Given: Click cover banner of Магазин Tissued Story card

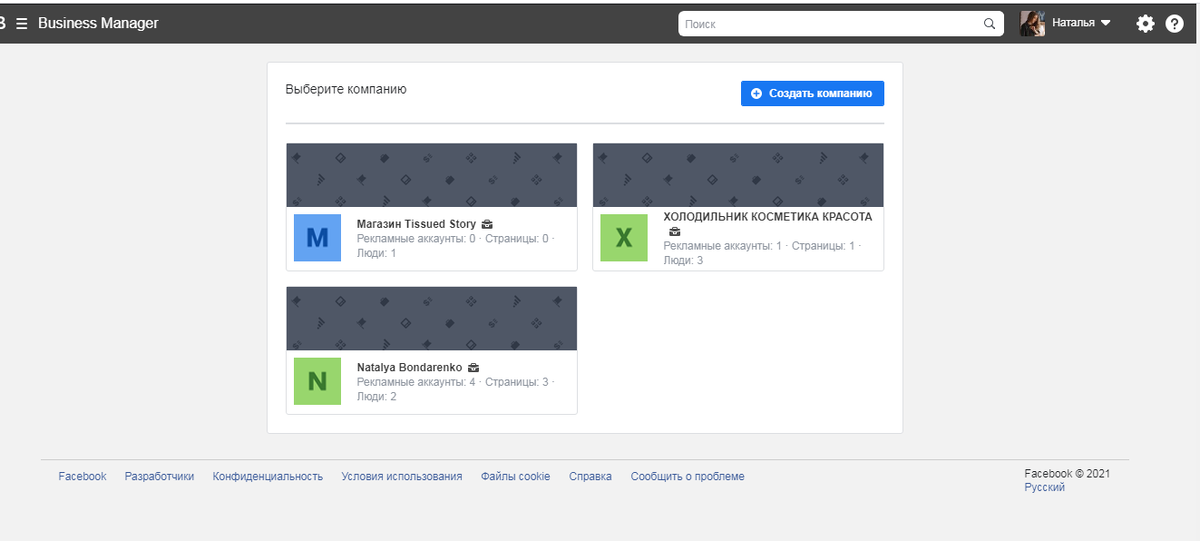Looking at the screenshot, I should [x=432, y=175].
